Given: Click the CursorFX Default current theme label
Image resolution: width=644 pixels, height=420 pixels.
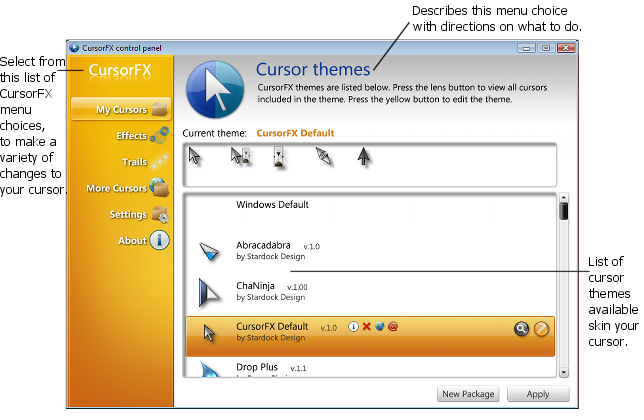Looking at the screenshot, I should pos(295,133).
